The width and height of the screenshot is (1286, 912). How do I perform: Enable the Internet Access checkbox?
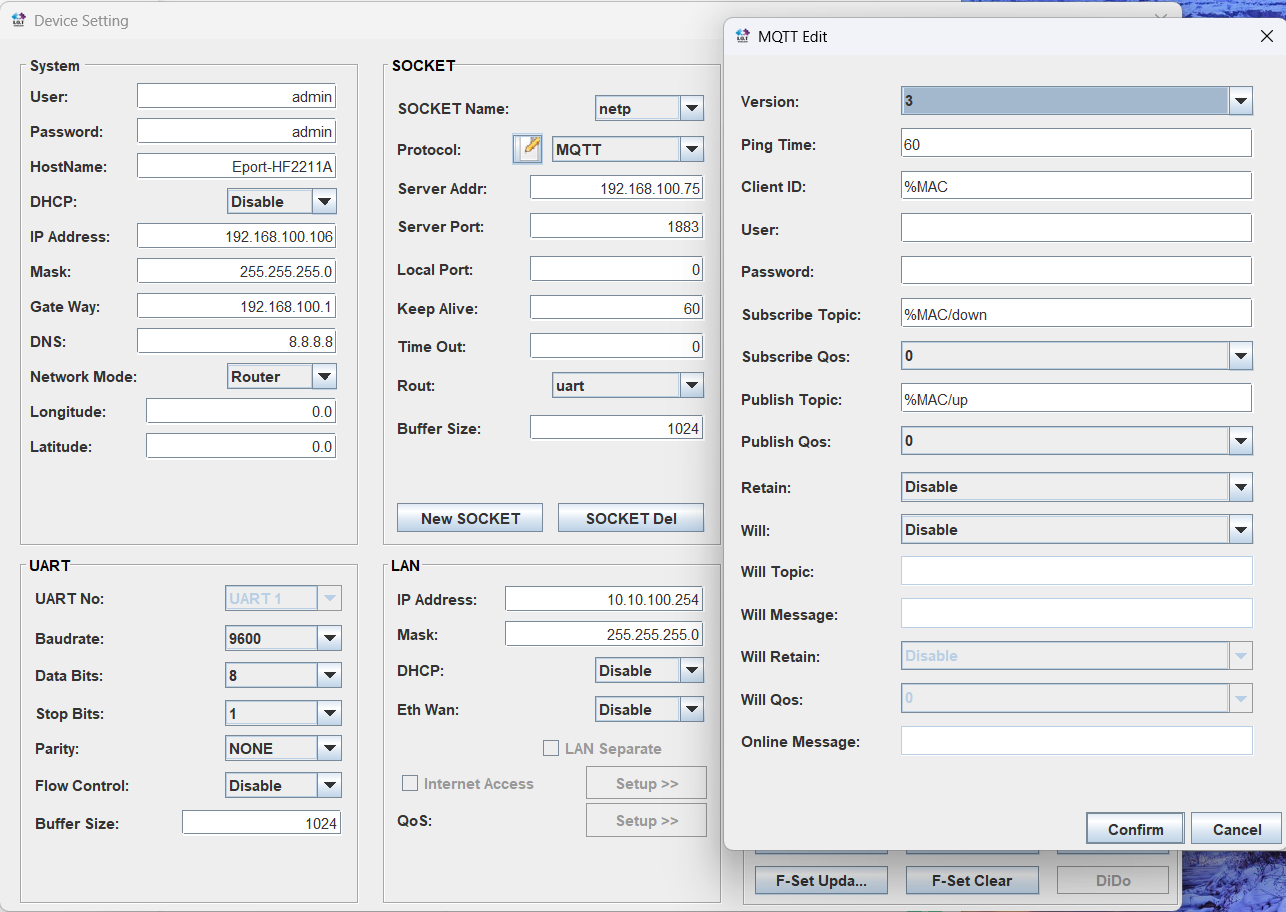pos(410,784)
